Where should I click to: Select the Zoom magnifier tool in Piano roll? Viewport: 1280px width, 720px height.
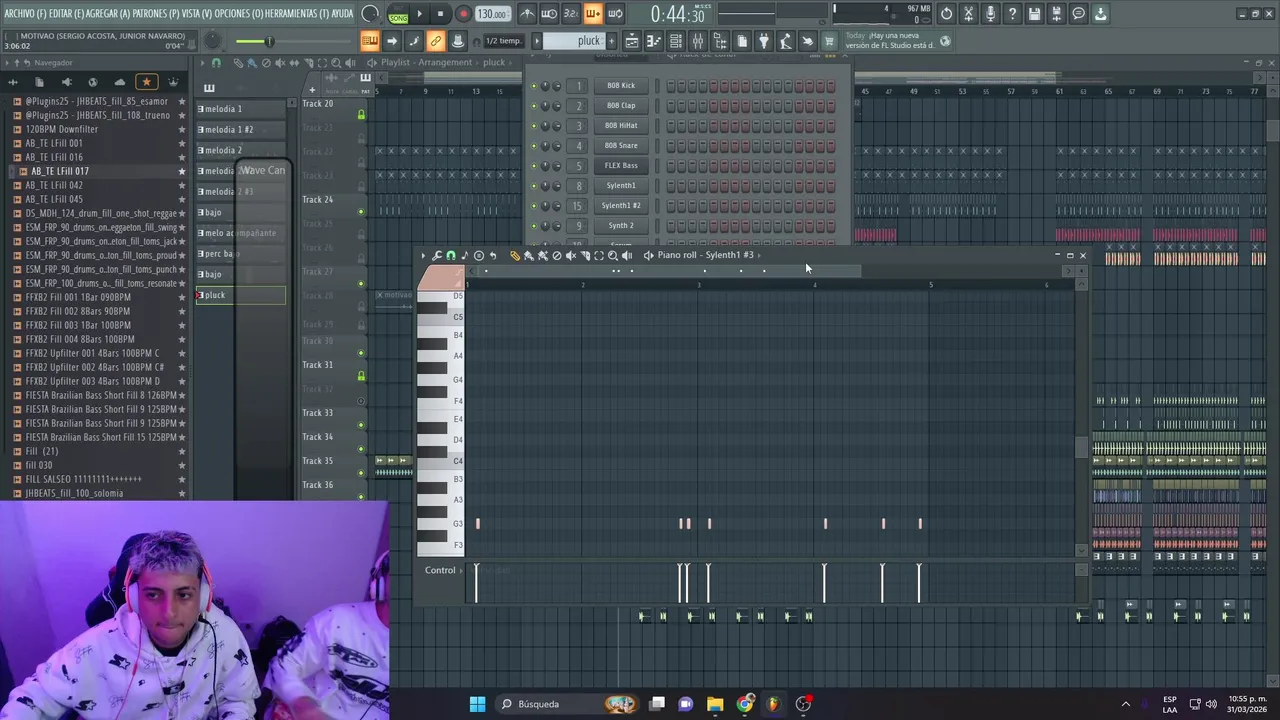[613, 256]
